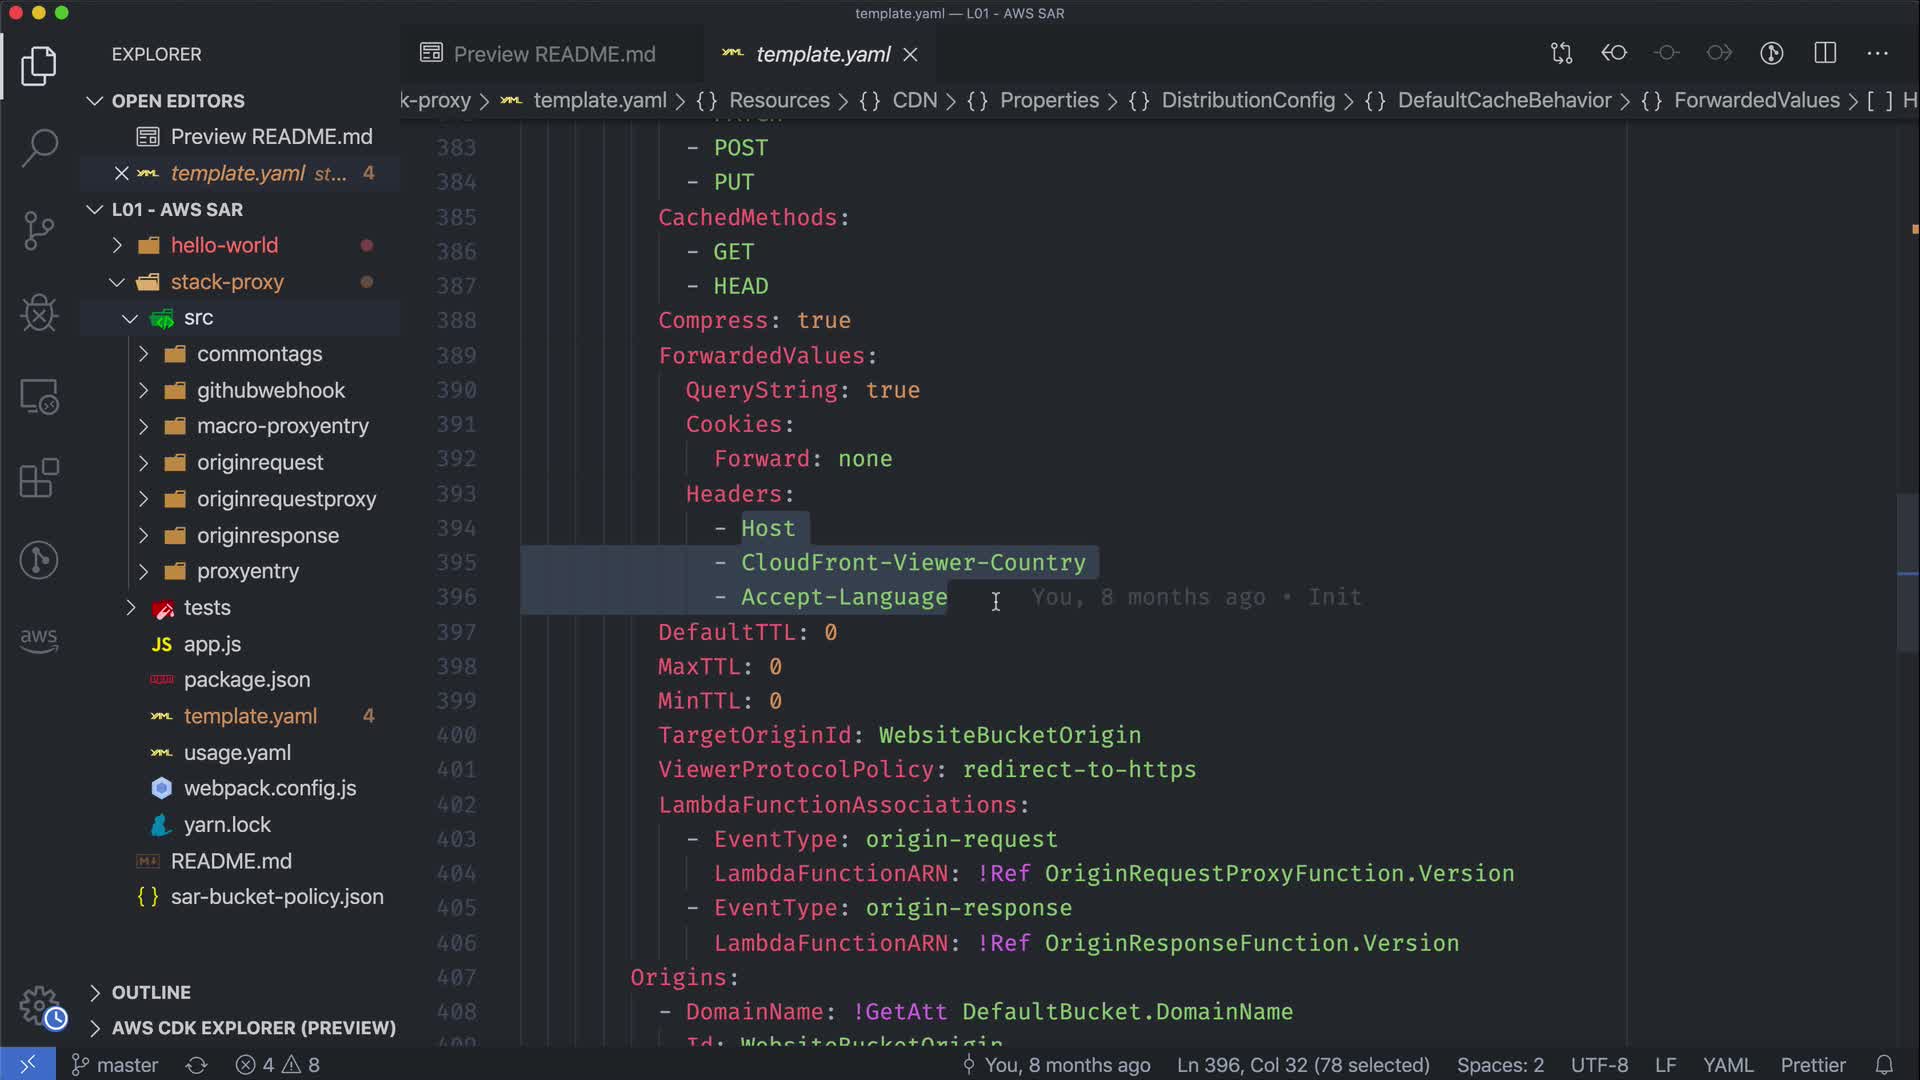1920x1080 pixels.
Task: Open webpack.config.js in the explorer
Action: coord(269,788)
